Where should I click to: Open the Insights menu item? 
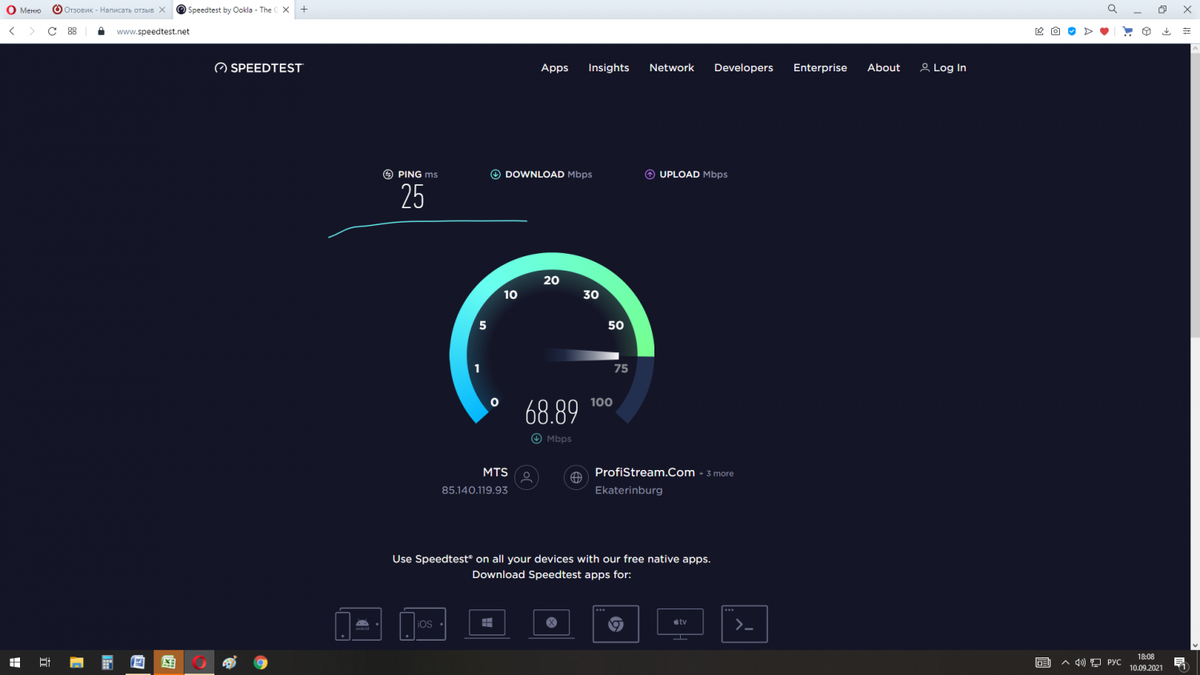[608, 68]
